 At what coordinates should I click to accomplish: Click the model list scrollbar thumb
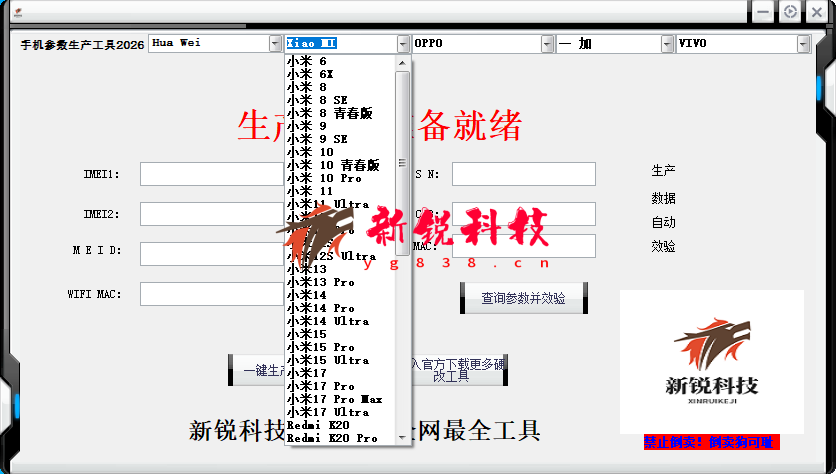tap(403, 163)
